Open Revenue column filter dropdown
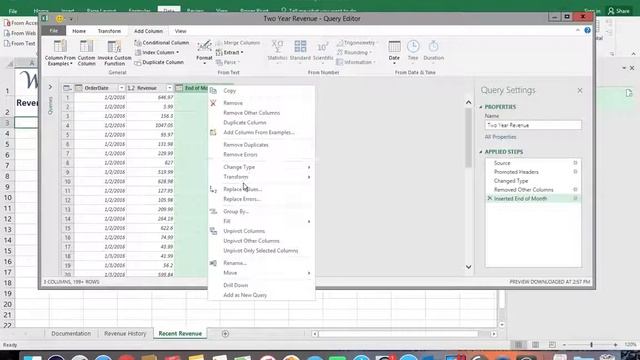This screenshot has height=360, width=640. coord(169,88)
